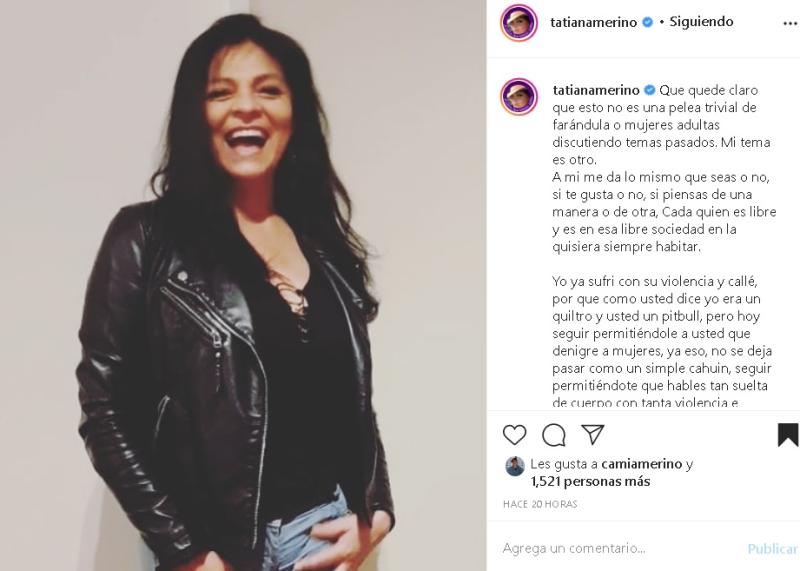Like the post with the heart icon

tap(514, 434)
